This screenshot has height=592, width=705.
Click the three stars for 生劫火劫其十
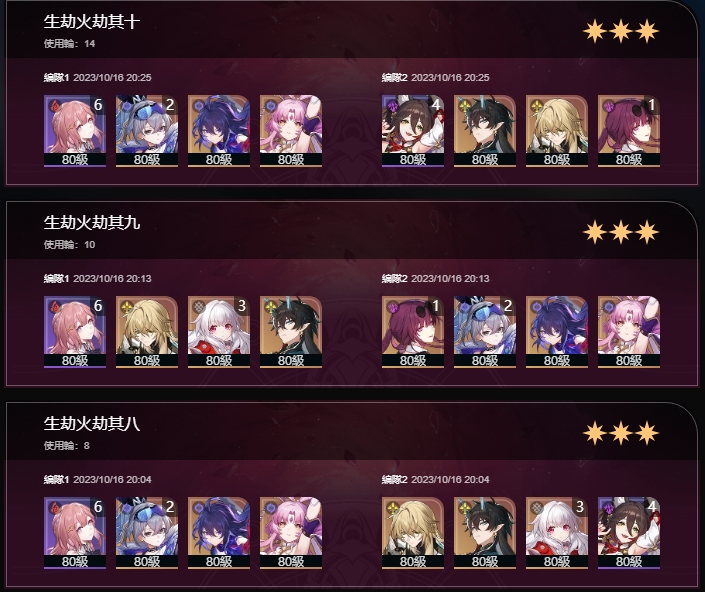click(621, 31)
